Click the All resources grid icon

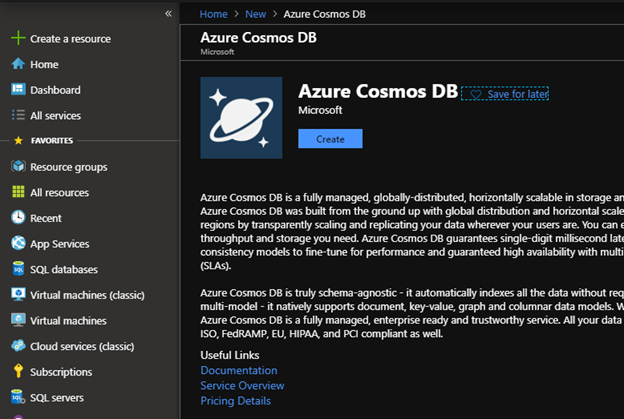pos(17,192)
